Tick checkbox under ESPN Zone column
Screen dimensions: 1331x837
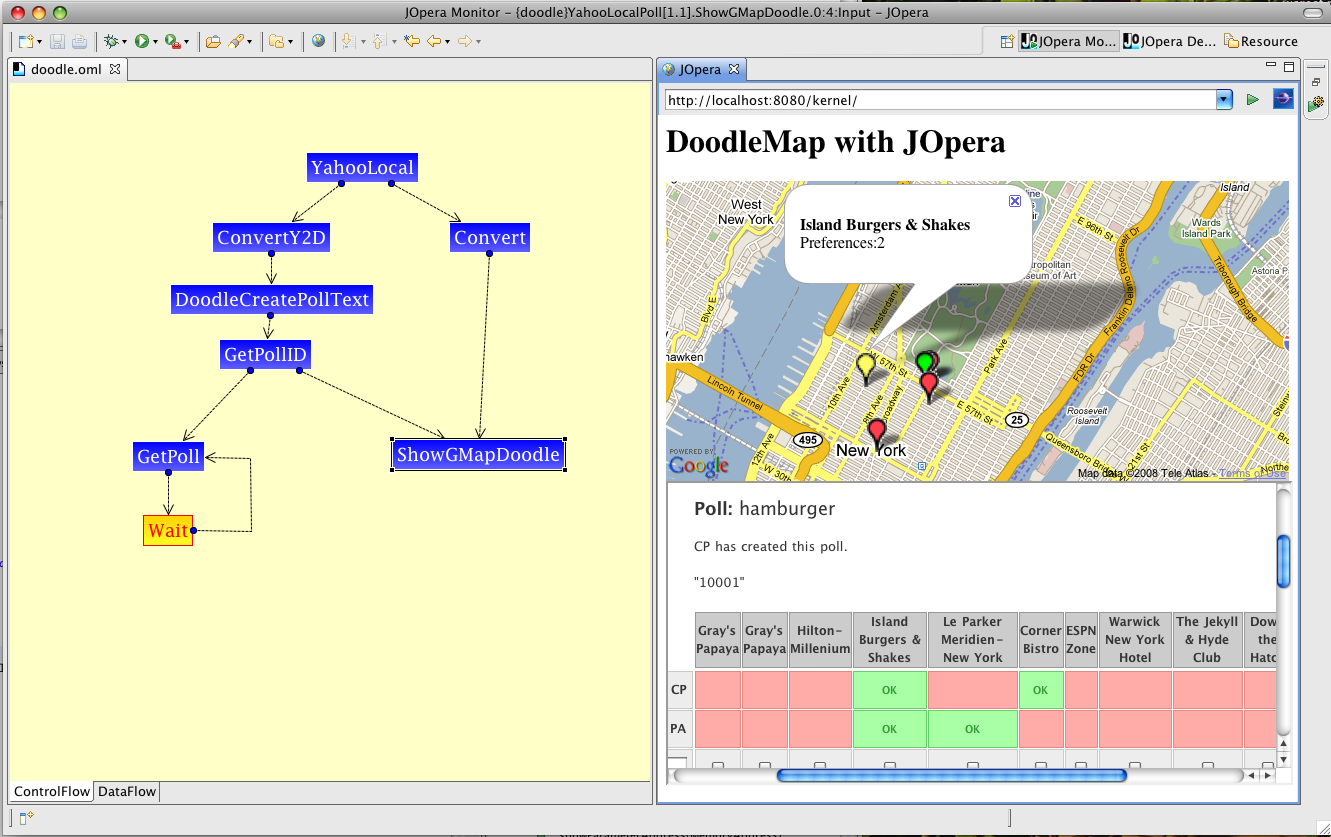[1081, 766]
